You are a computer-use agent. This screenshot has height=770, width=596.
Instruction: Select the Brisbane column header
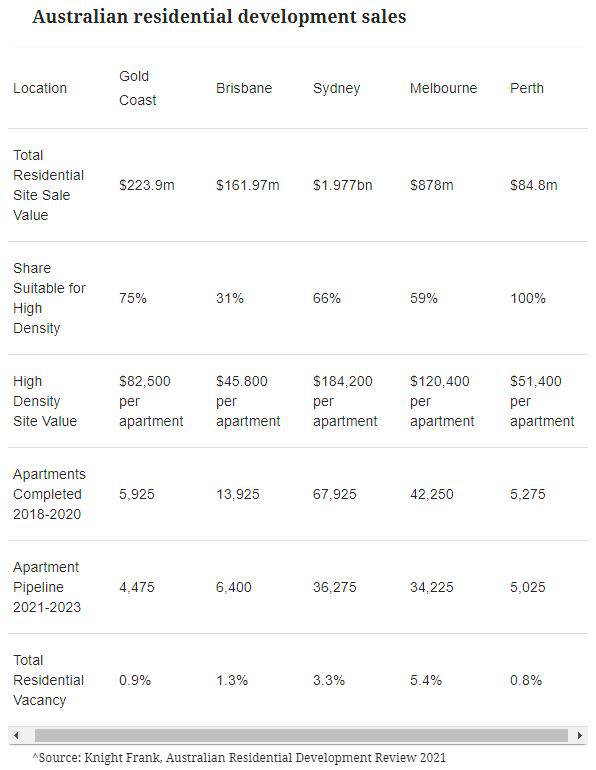click(x=244, y=88)
